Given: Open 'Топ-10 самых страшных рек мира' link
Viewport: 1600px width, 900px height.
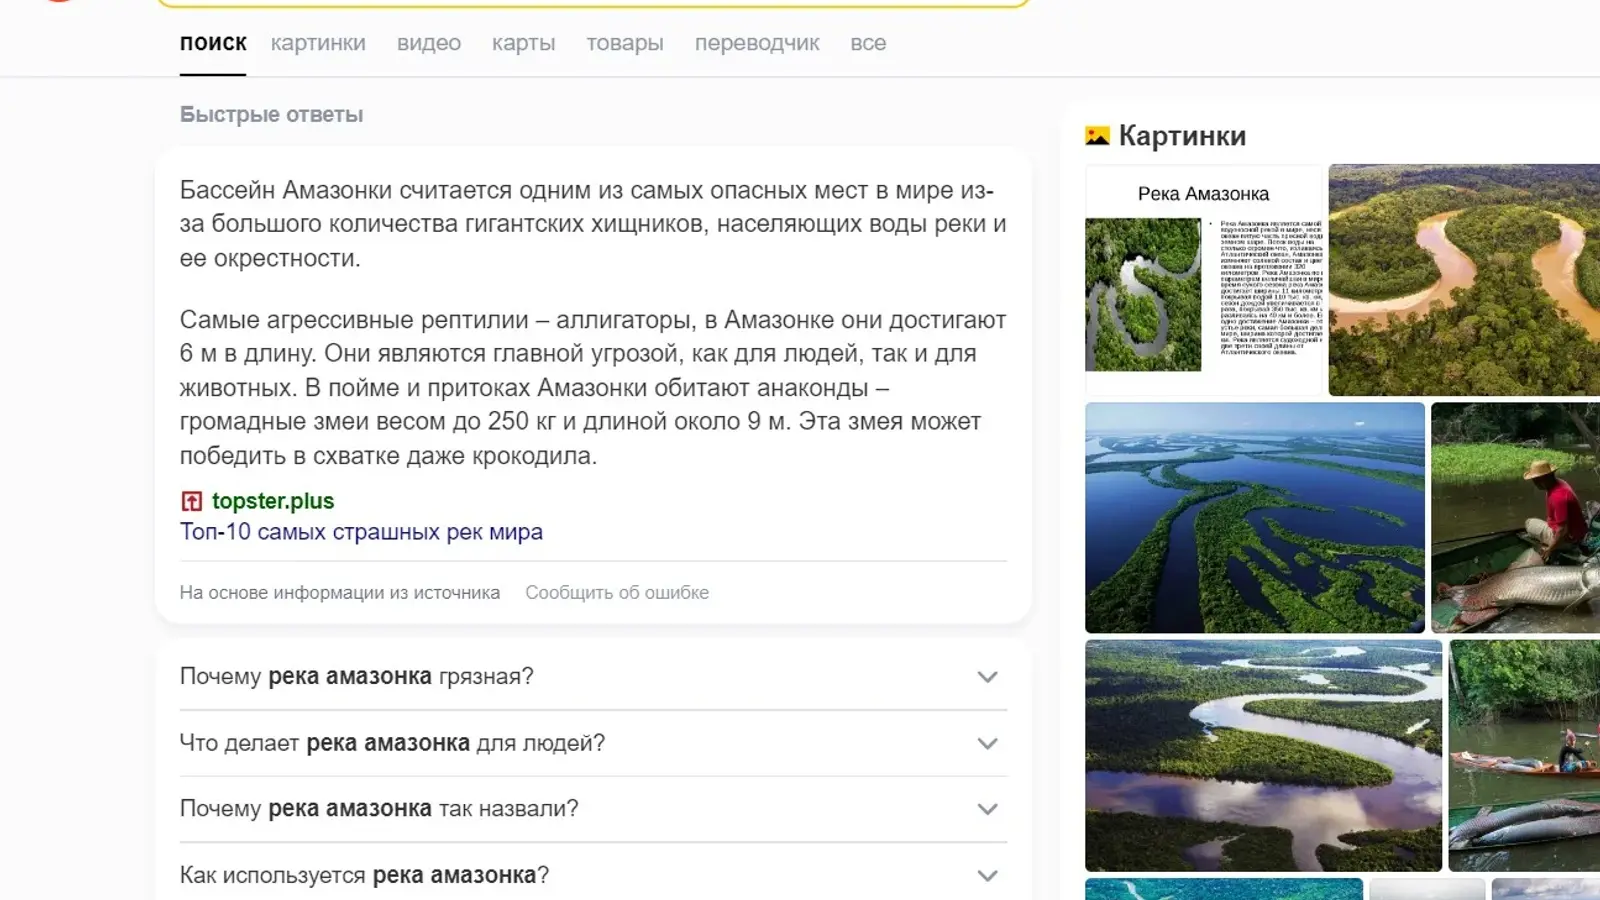Looking at the screenshot, I should [361, 532].
